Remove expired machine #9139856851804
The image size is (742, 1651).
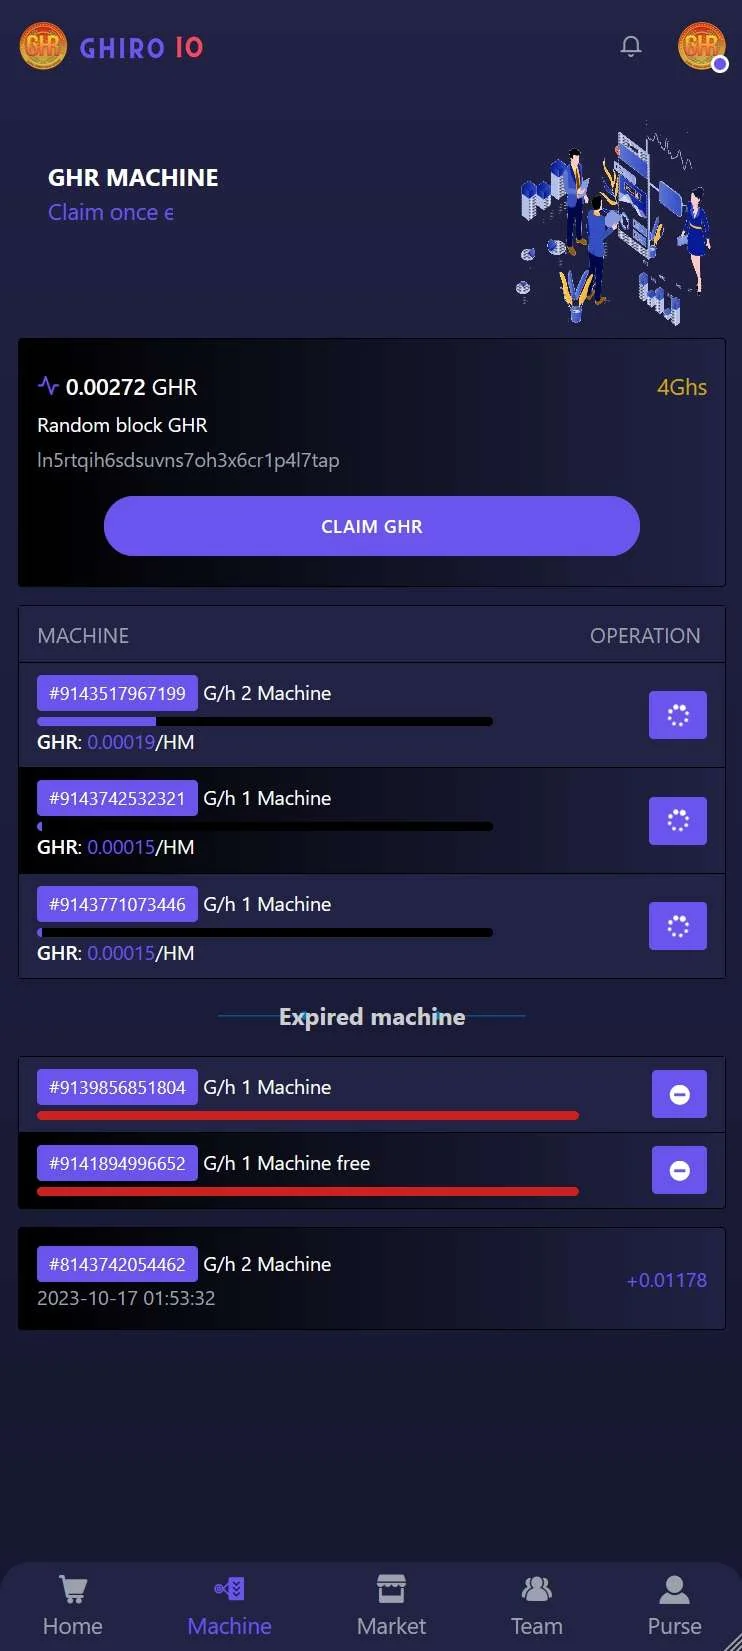pyautogui.click(x=679, y=1094)
